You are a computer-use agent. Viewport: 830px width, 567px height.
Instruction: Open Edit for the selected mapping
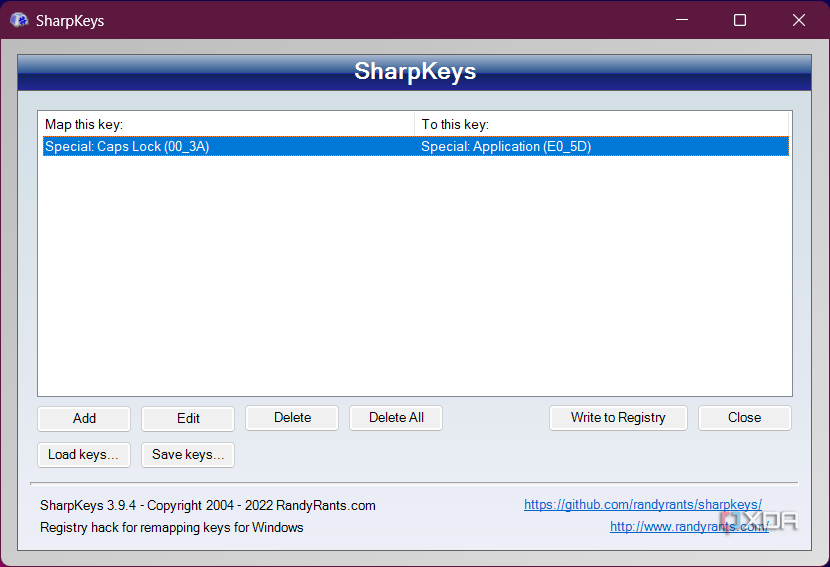pos(188,418)
